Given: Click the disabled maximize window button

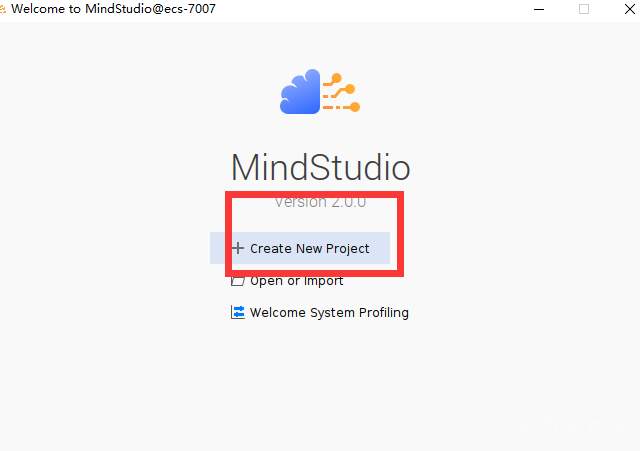Looking at the screenshot, I should click(x=584, y=9).
